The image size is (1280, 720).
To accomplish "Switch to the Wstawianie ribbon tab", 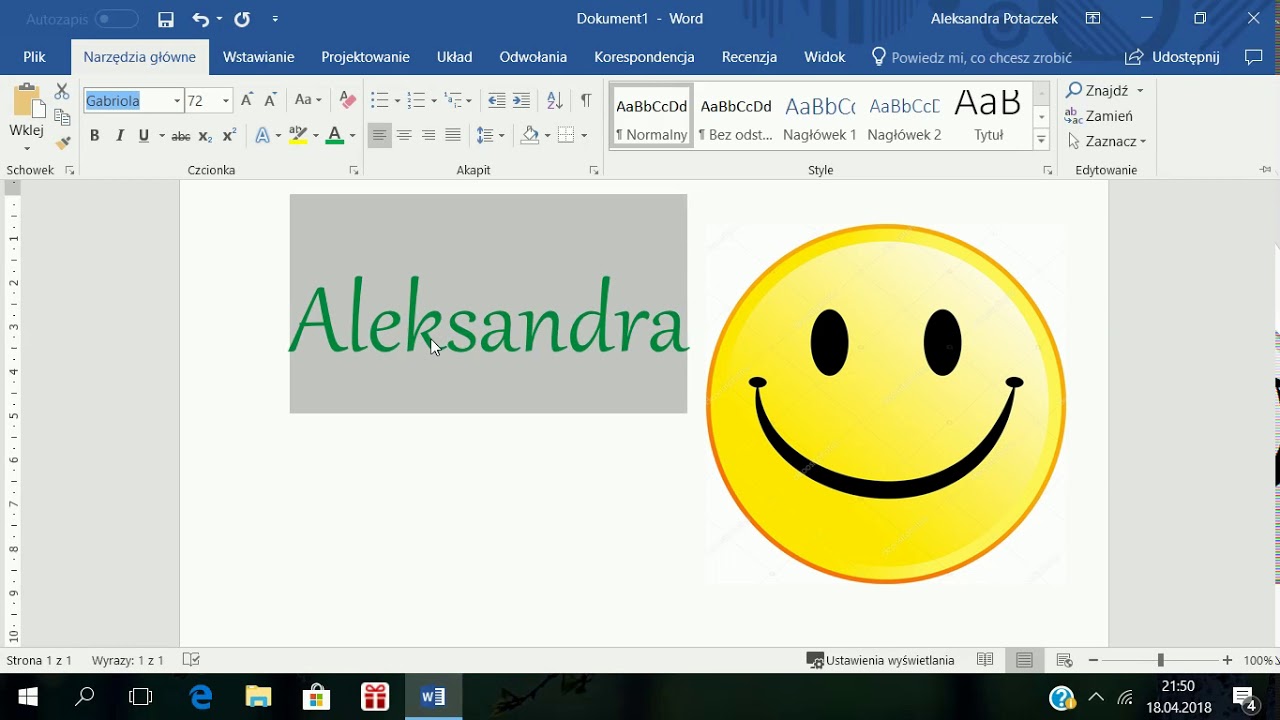I will [x=258, y=57].
